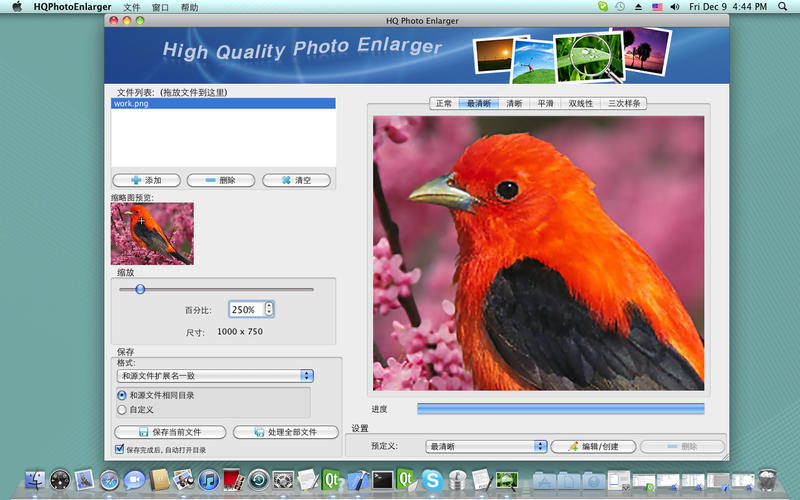Uncheck 保存完成后,自动打开目录 checkbox

tap(120, 450)
